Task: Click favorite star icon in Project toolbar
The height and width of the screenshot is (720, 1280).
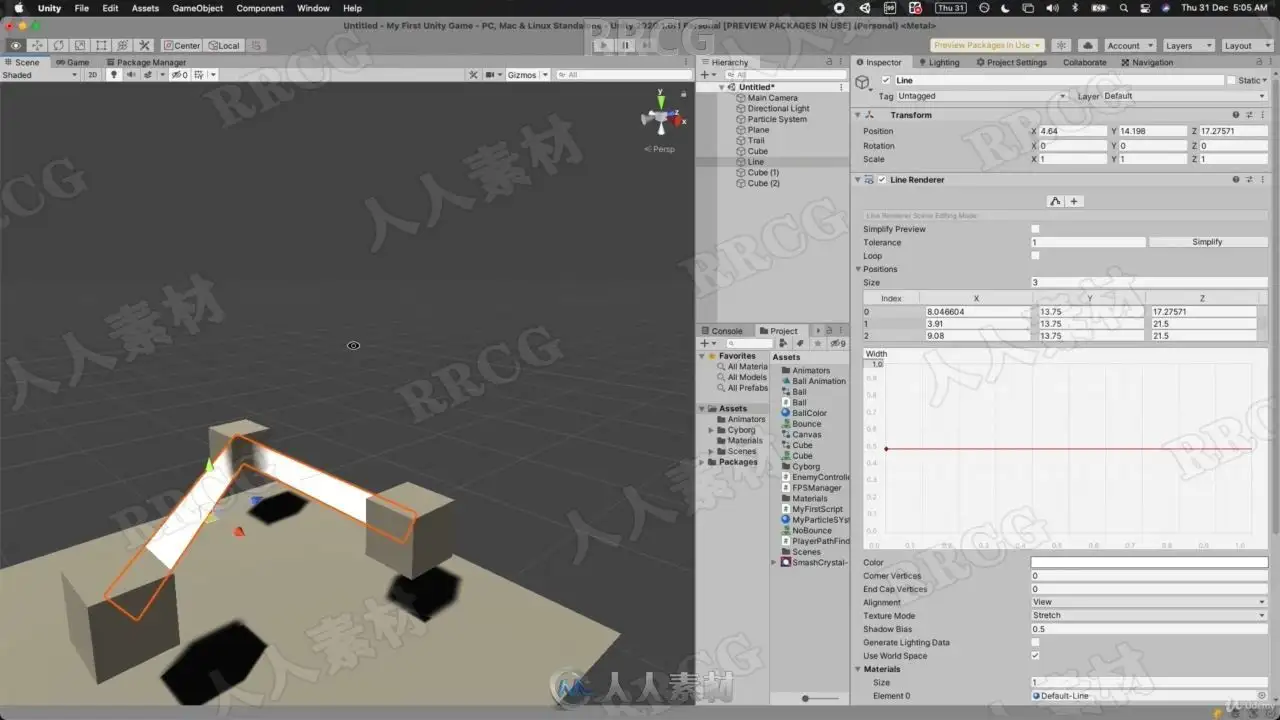Action: tap(817, 344)
